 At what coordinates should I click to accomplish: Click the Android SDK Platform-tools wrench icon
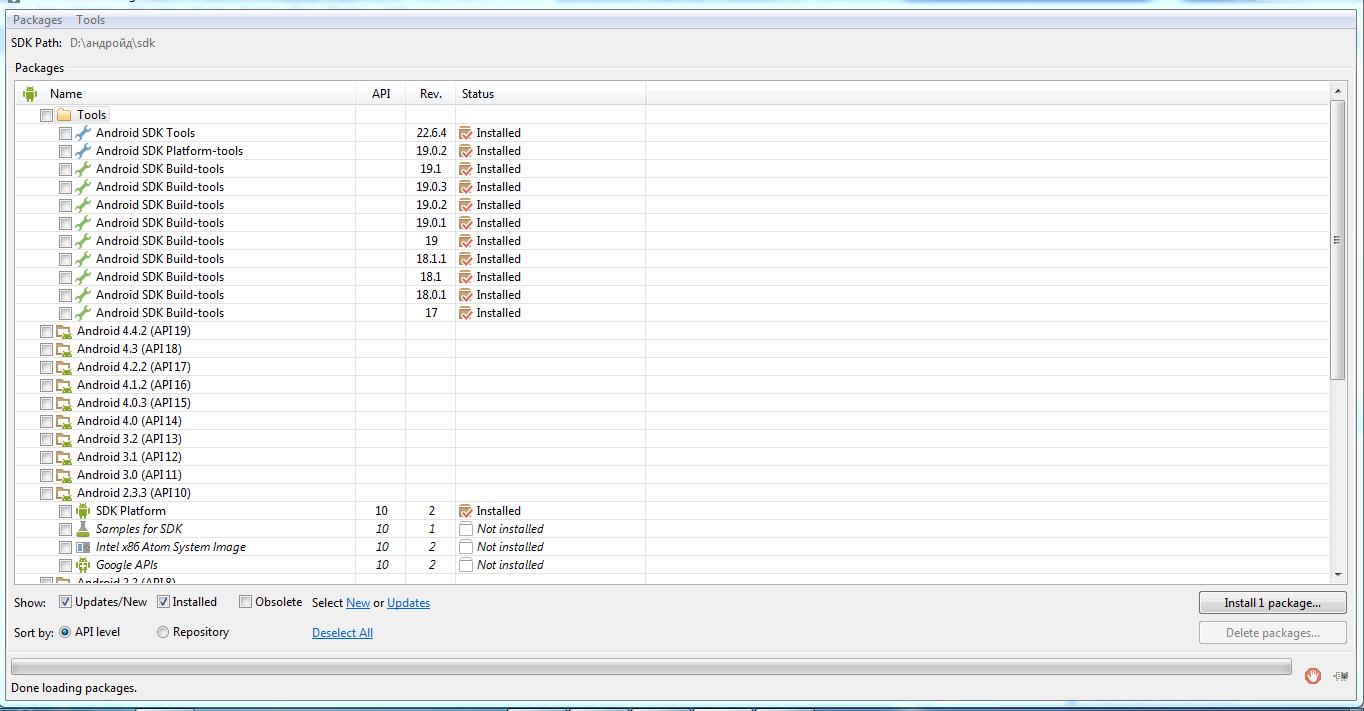tap(83, 151)
